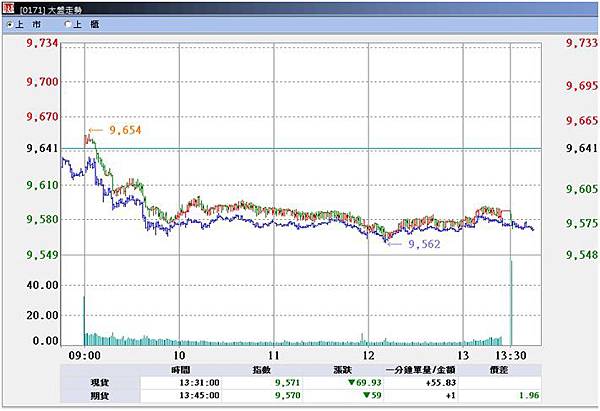The height and width of the screenshot is (411, 600).
Task: Click the 9,610 left axis value
Action: pyautogui.click(x=42, y=185)
